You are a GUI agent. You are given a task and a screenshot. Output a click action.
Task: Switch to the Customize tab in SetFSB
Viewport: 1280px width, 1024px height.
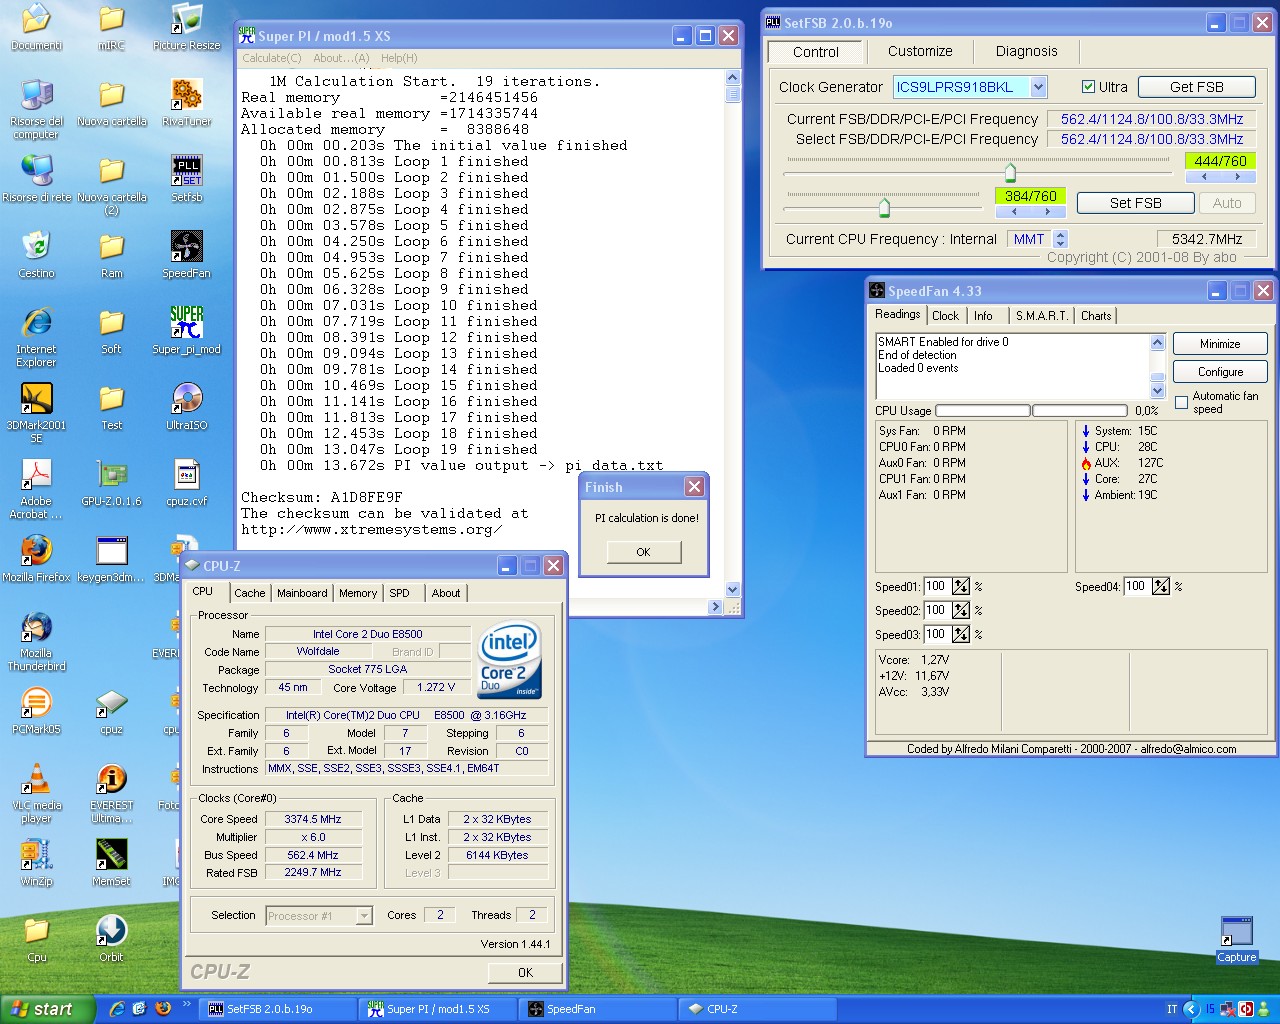[920, 51]
